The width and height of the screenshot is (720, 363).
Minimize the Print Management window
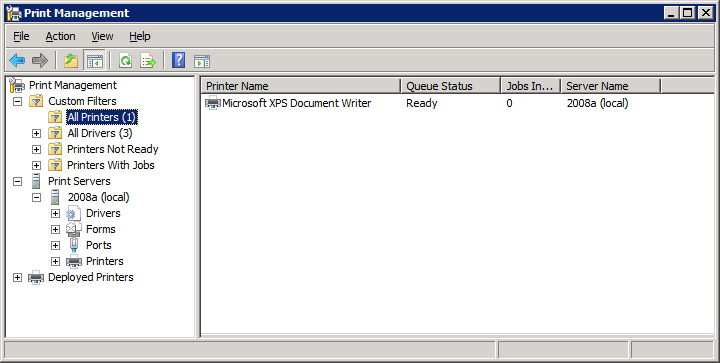tap(671, 13)
